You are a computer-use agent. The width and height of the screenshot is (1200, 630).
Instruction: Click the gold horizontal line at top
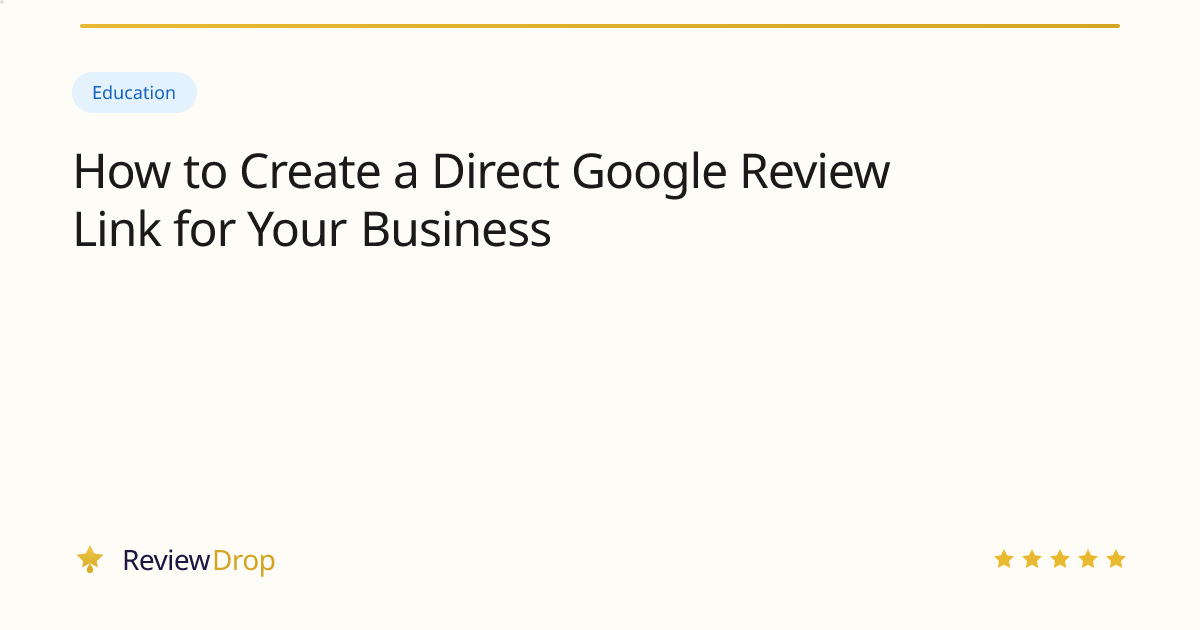(x=600, y=26)
